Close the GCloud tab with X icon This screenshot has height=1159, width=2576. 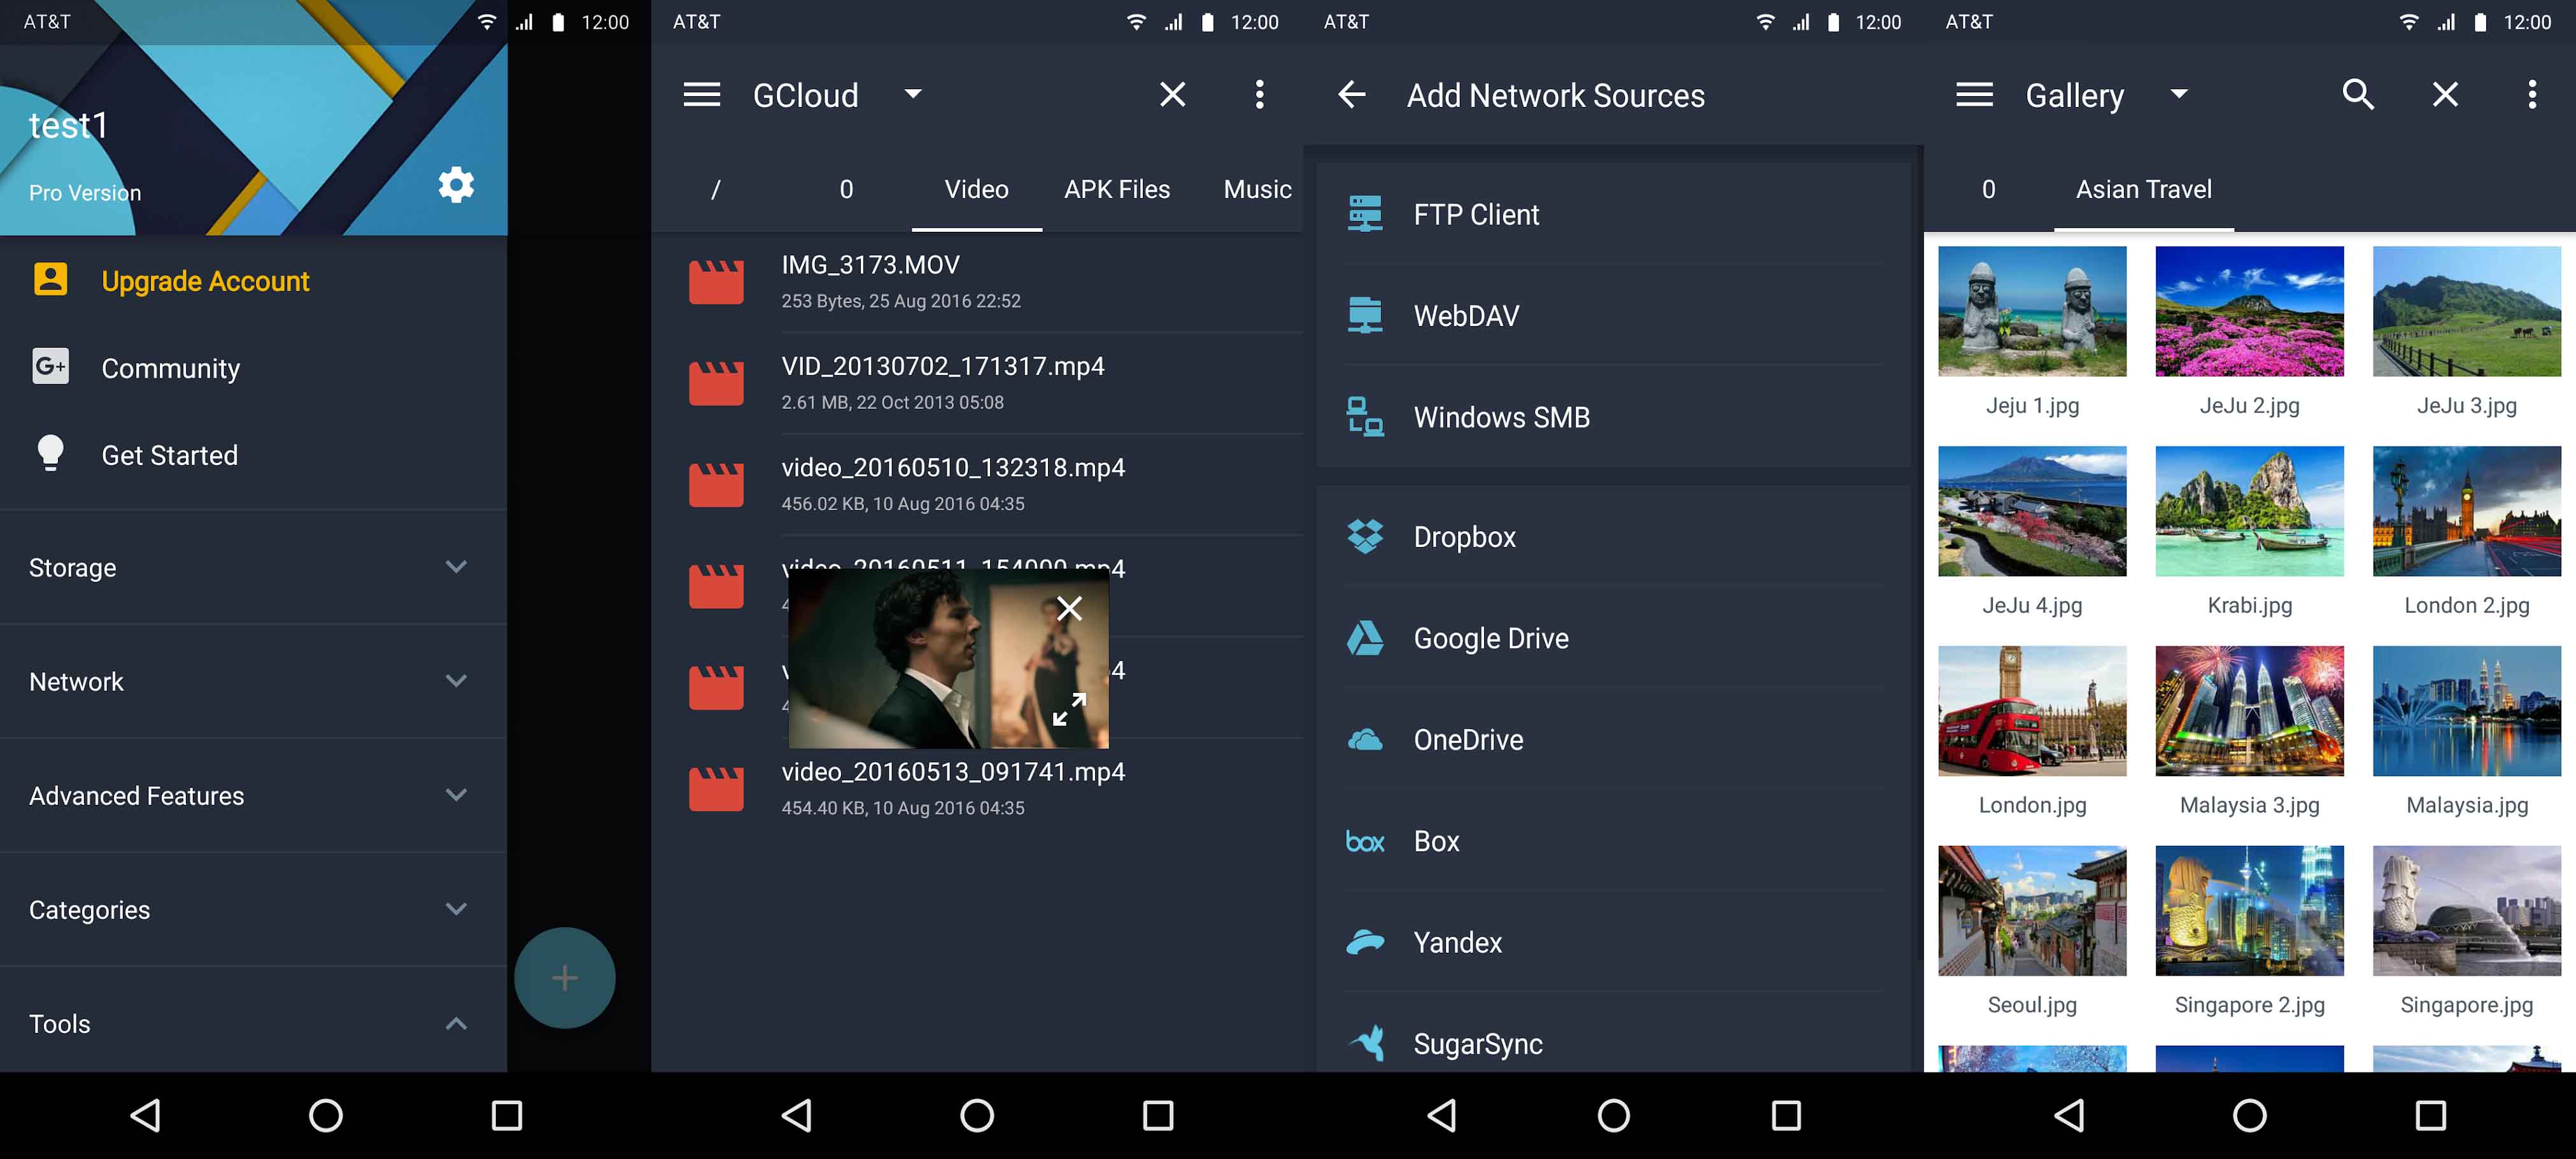point(1172,95)
